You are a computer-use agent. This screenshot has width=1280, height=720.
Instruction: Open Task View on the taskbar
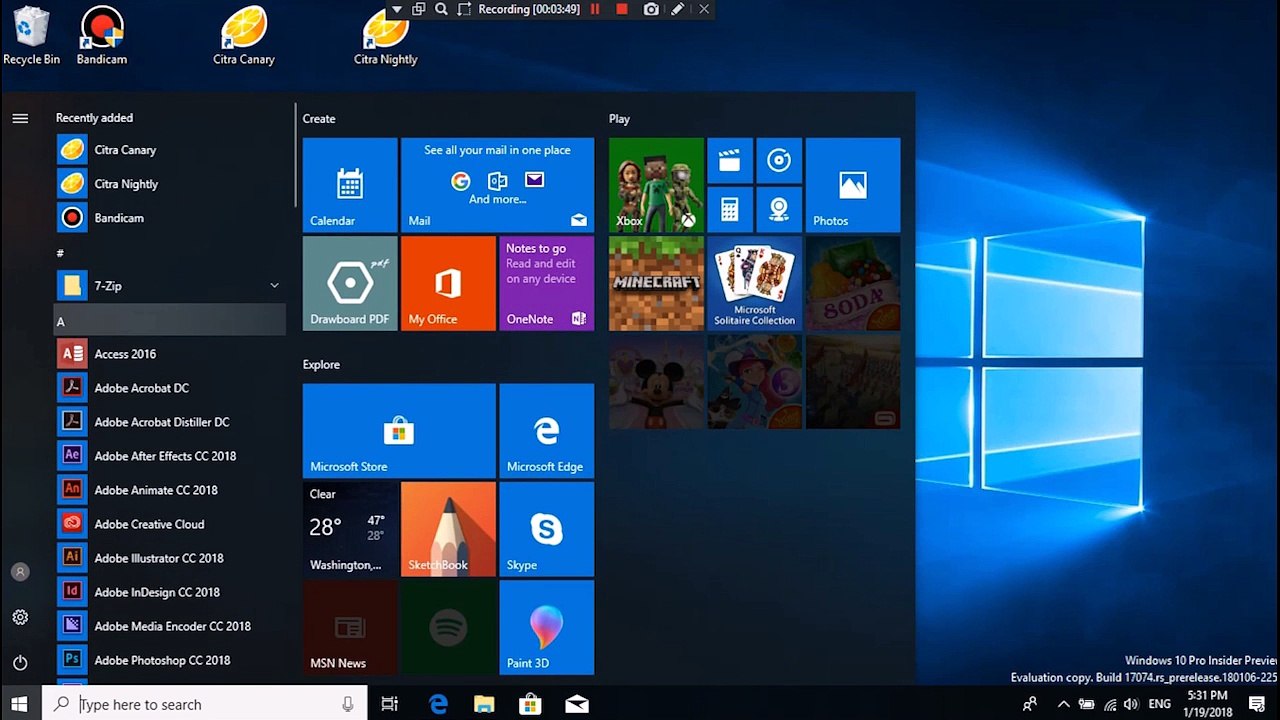coord(390,704)
